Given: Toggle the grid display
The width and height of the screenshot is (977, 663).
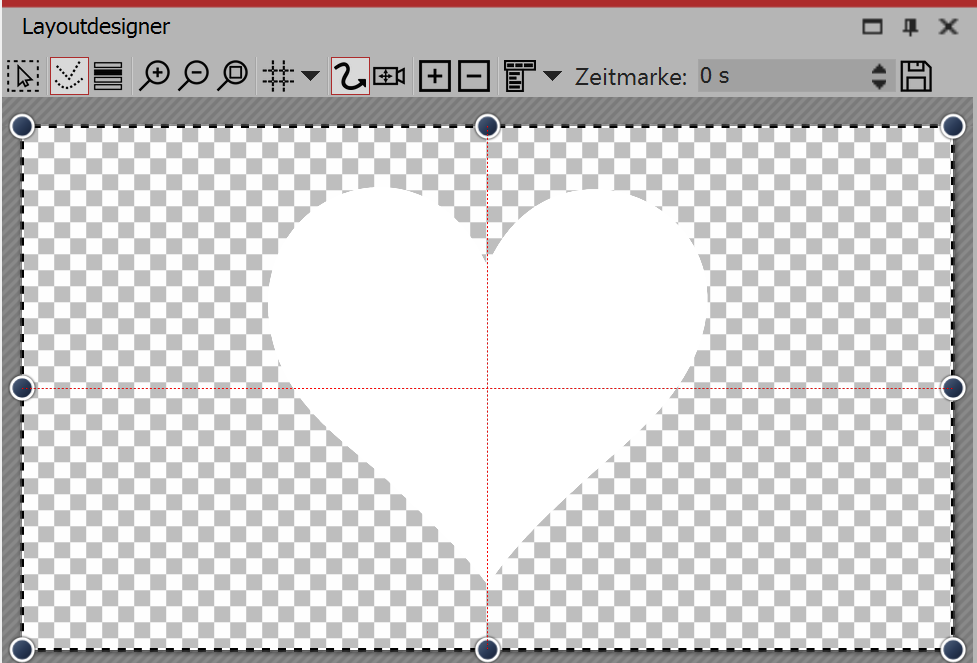Looking at the screenshot, I should coord(276,75).
